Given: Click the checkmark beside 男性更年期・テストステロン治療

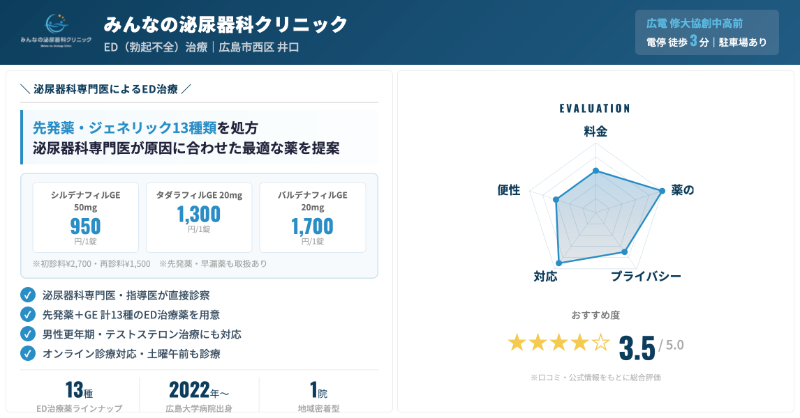Looking at the screenshot, I should pyautogui.click(x=28, y=334).
